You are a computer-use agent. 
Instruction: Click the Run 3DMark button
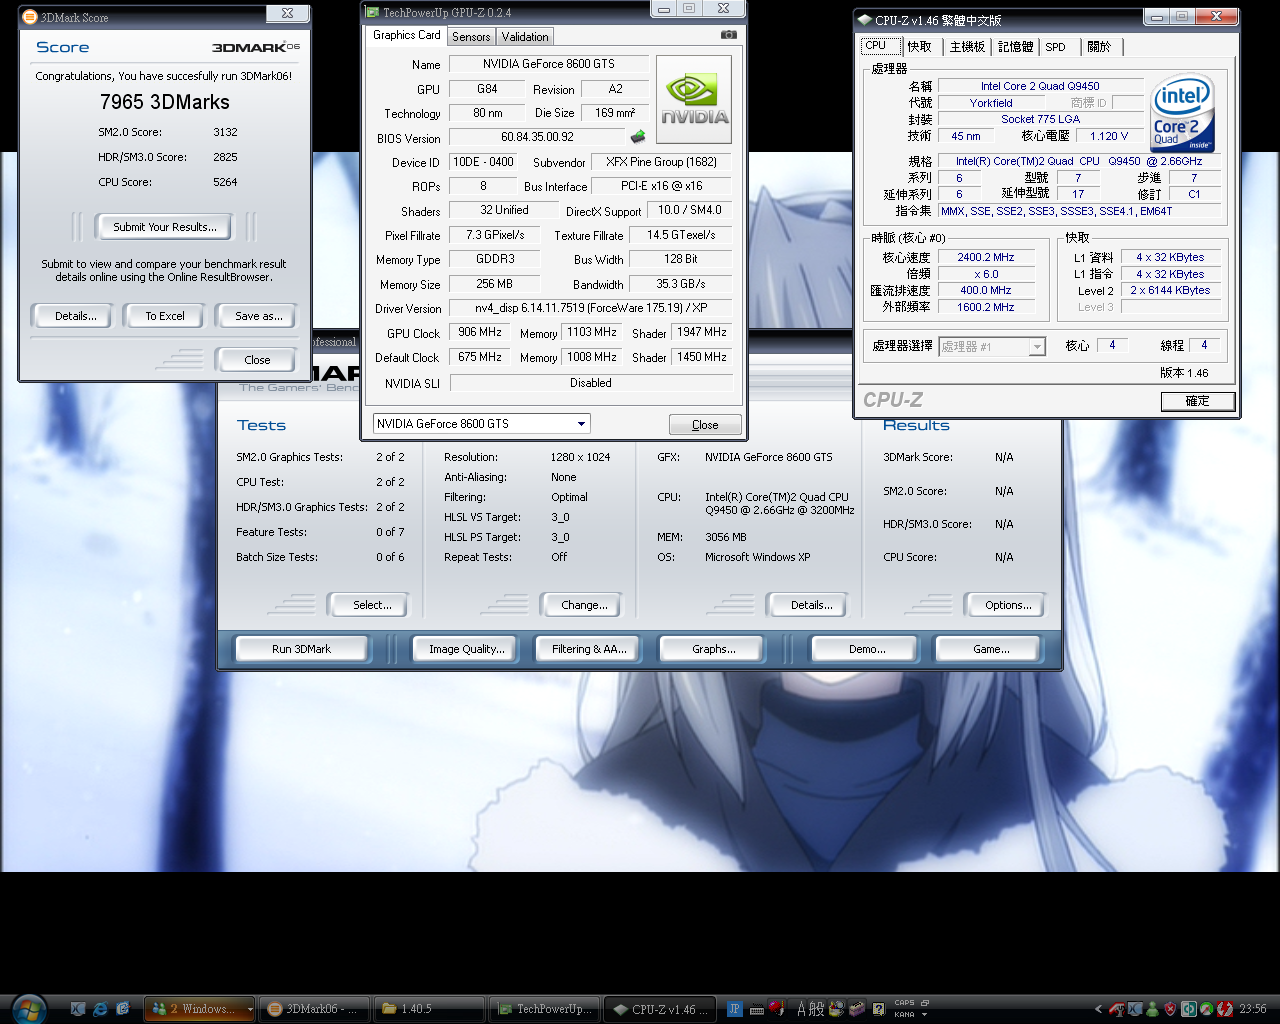301,649
